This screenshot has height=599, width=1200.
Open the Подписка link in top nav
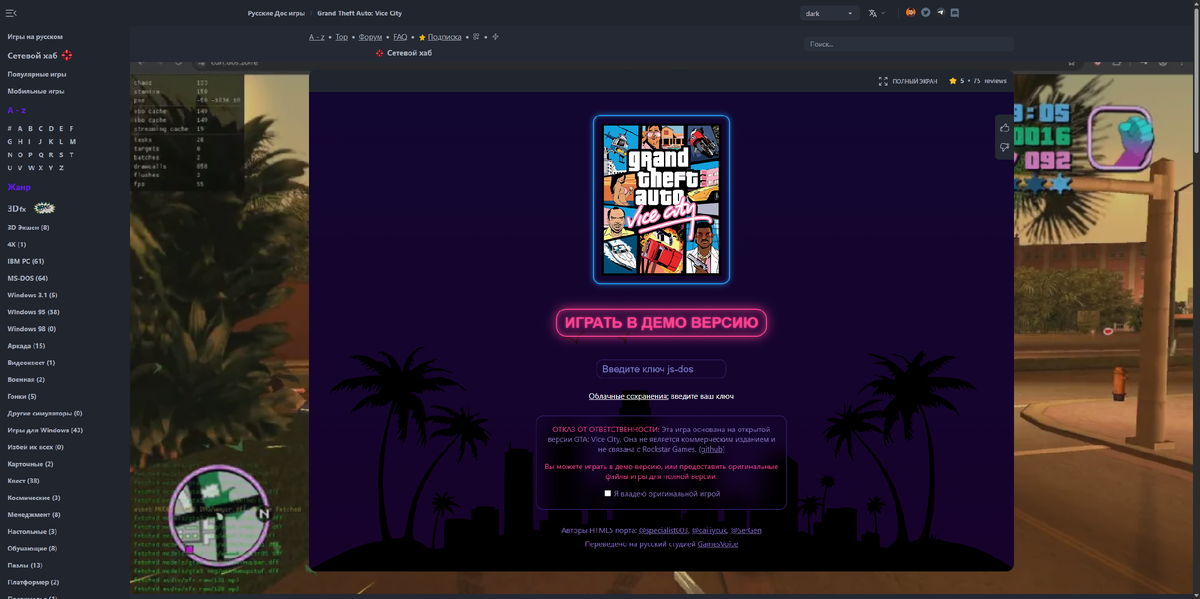tap(444, 37)
